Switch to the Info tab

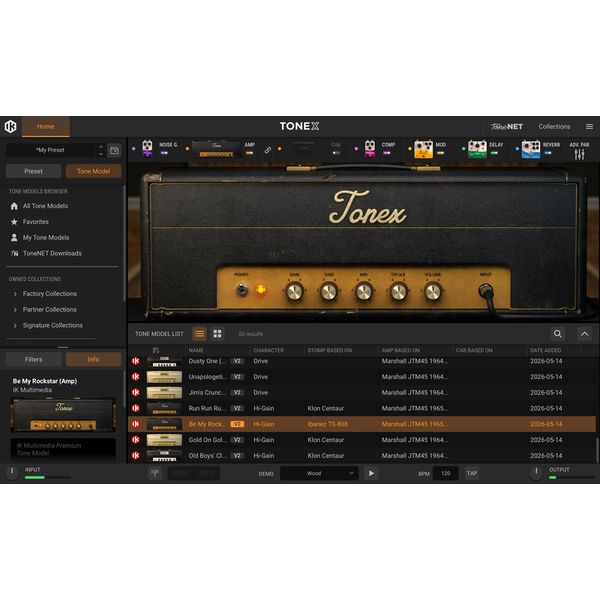pos(93,359)
